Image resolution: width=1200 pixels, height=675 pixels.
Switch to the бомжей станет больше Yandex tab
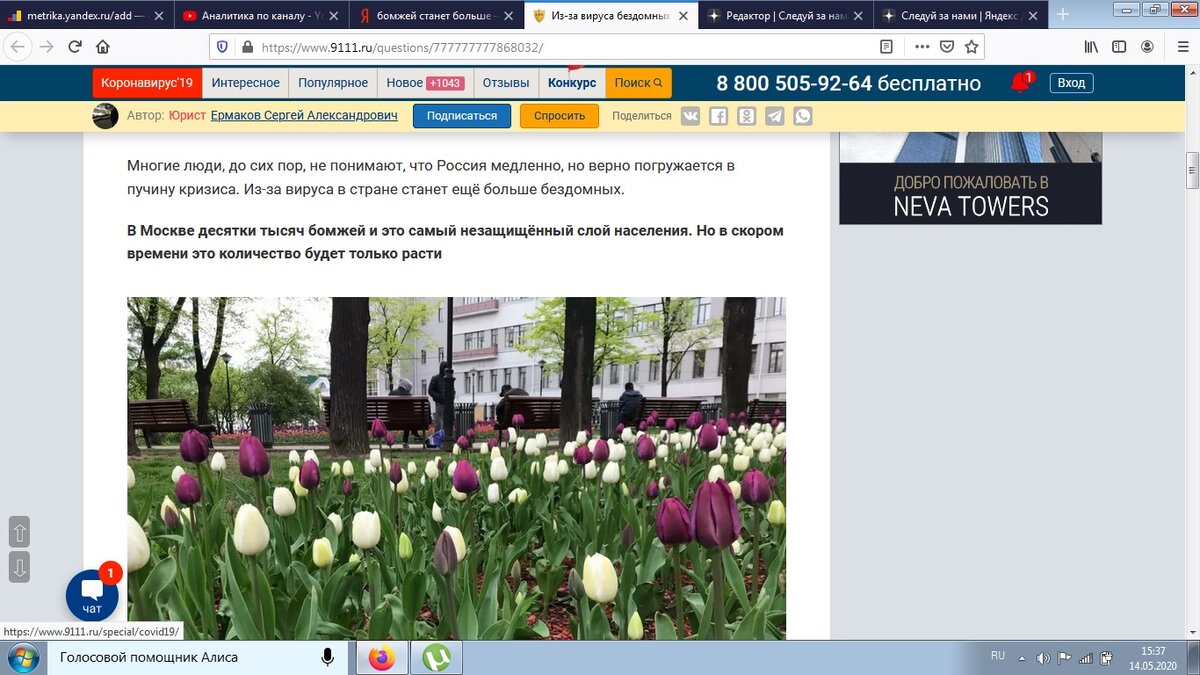pos(436,15)
